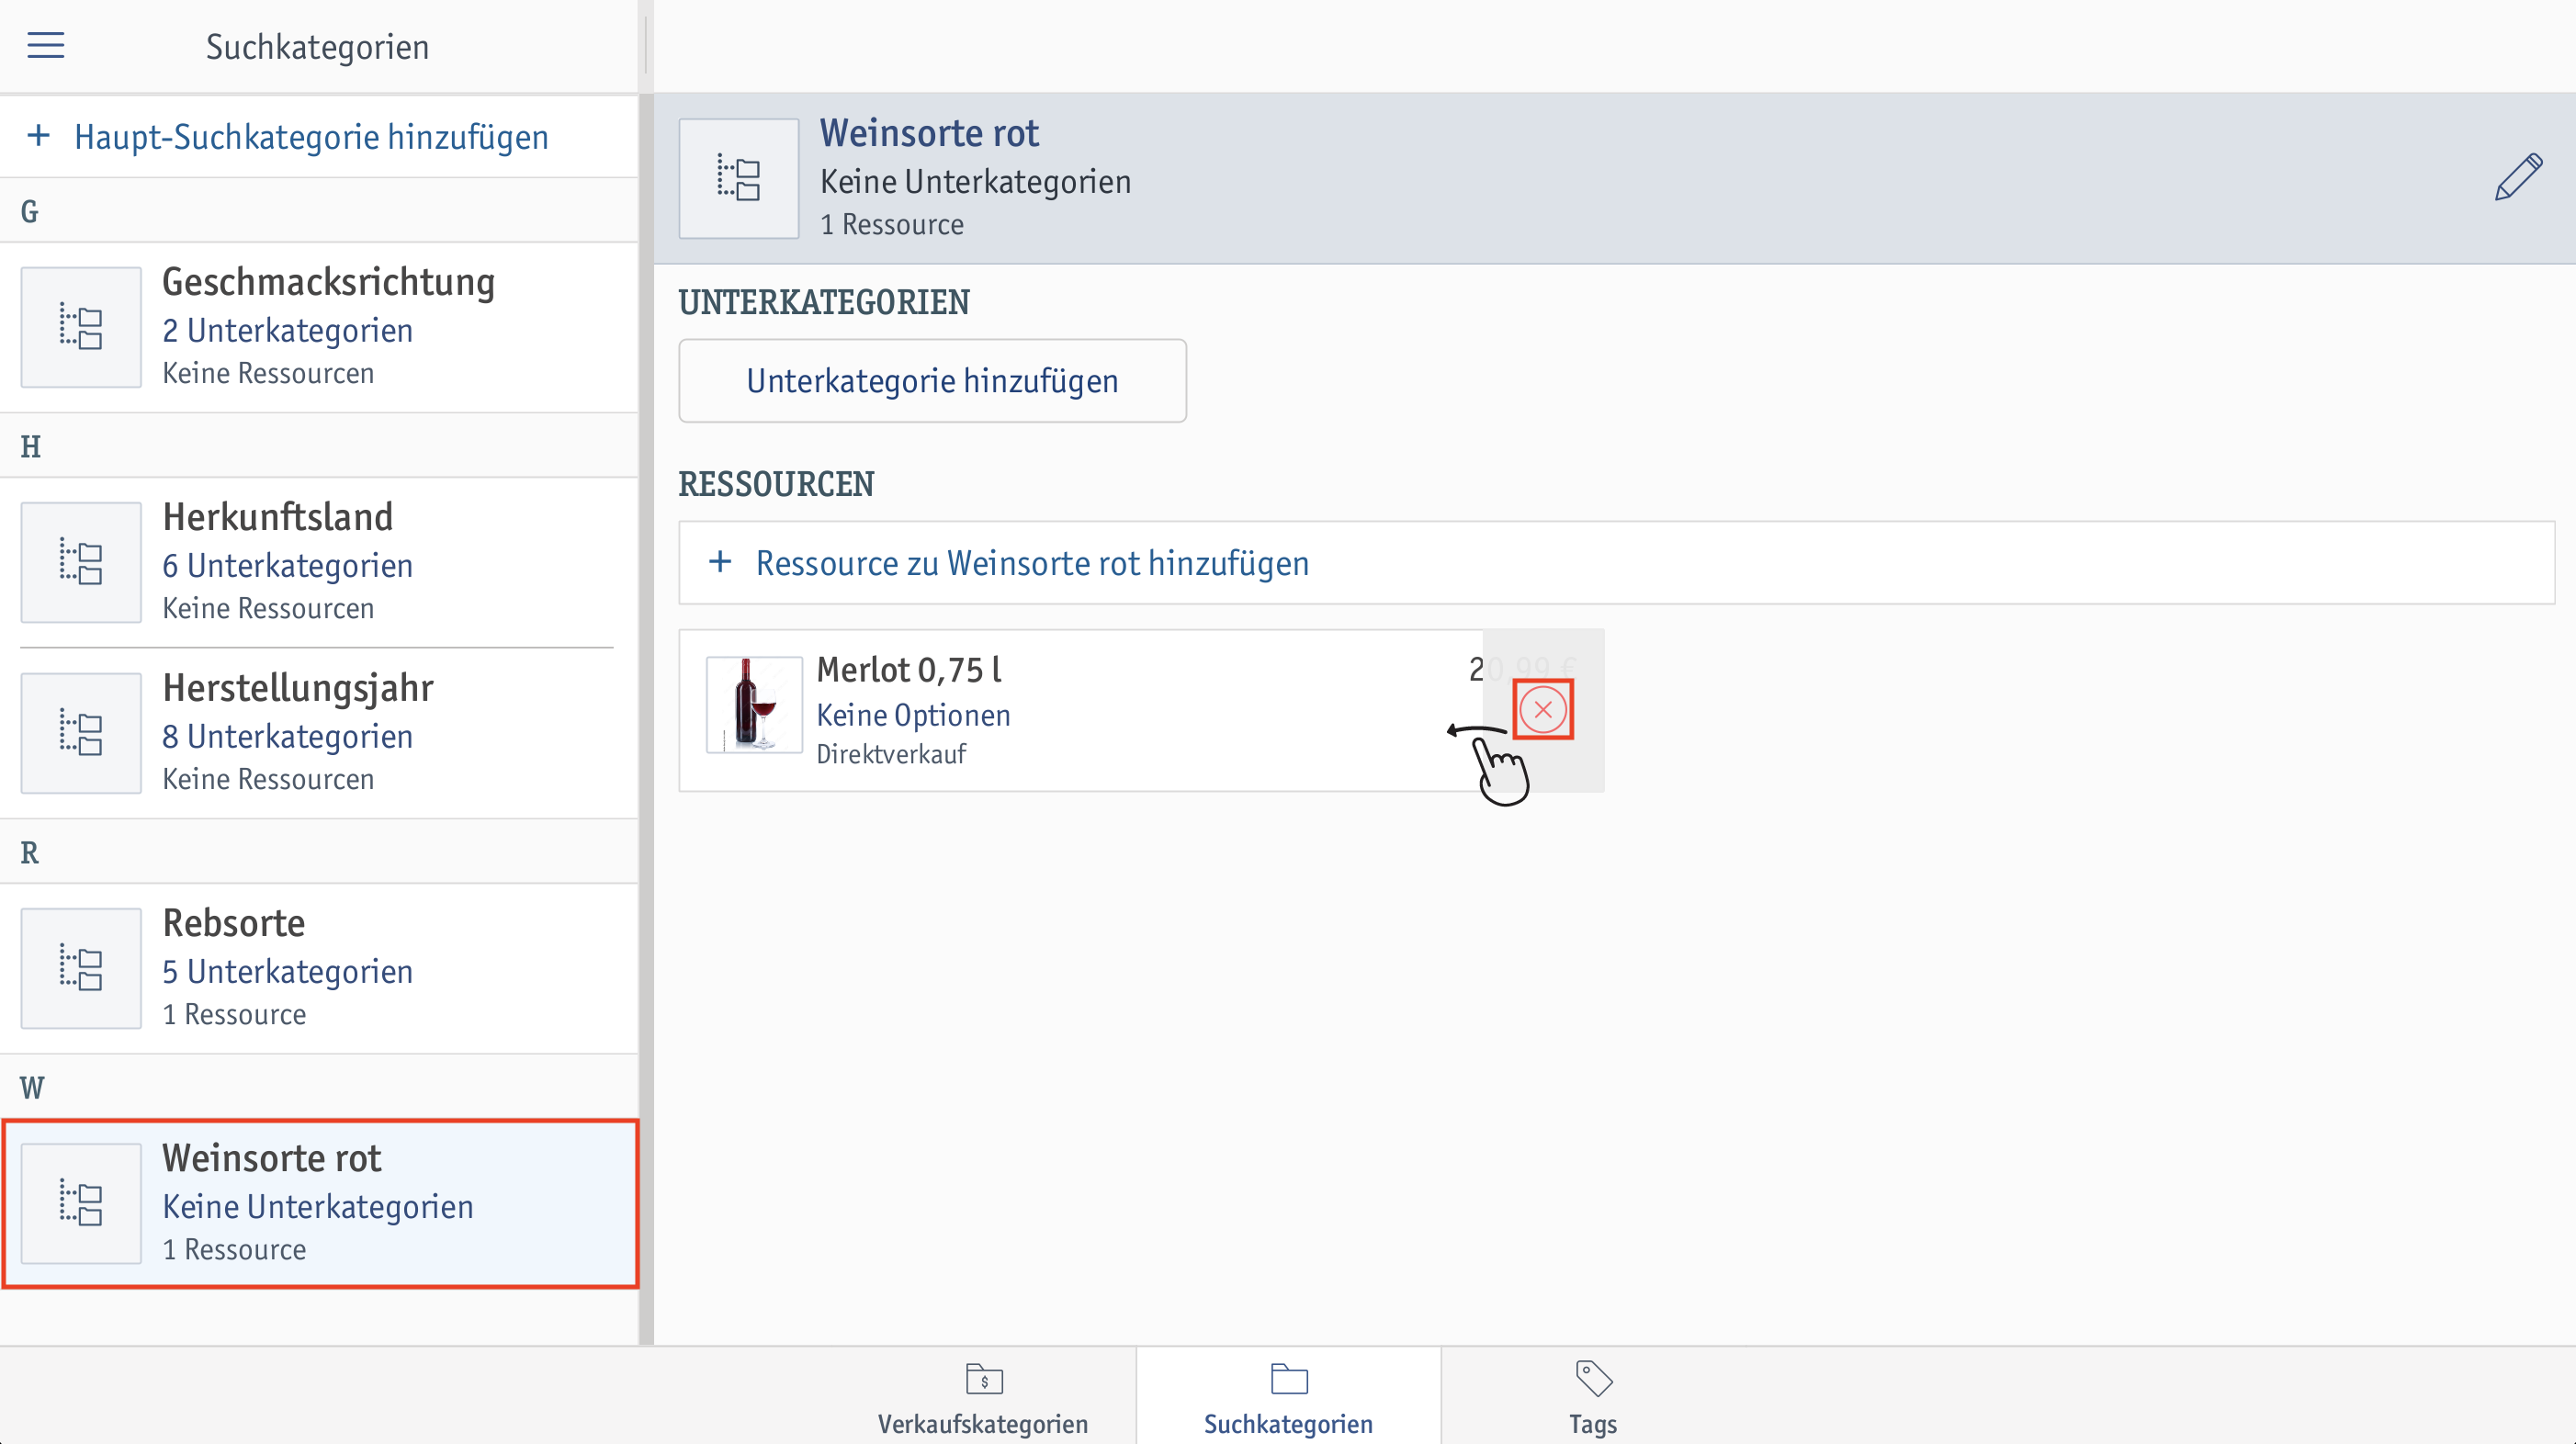This screenshot has height=1444, width=2576.
Task: Click the Rebsorte category tree icon
Action: pyautogui.click(x=81, y=968)
